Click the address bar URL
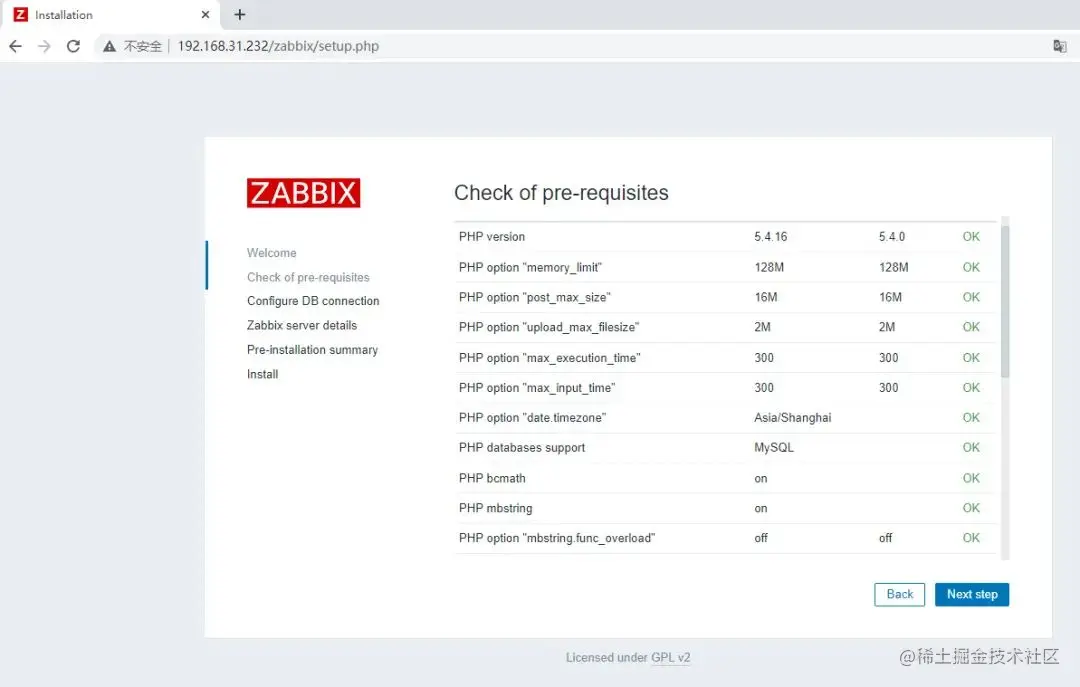Screen dimensions: 1080x687 pos(278,46)
